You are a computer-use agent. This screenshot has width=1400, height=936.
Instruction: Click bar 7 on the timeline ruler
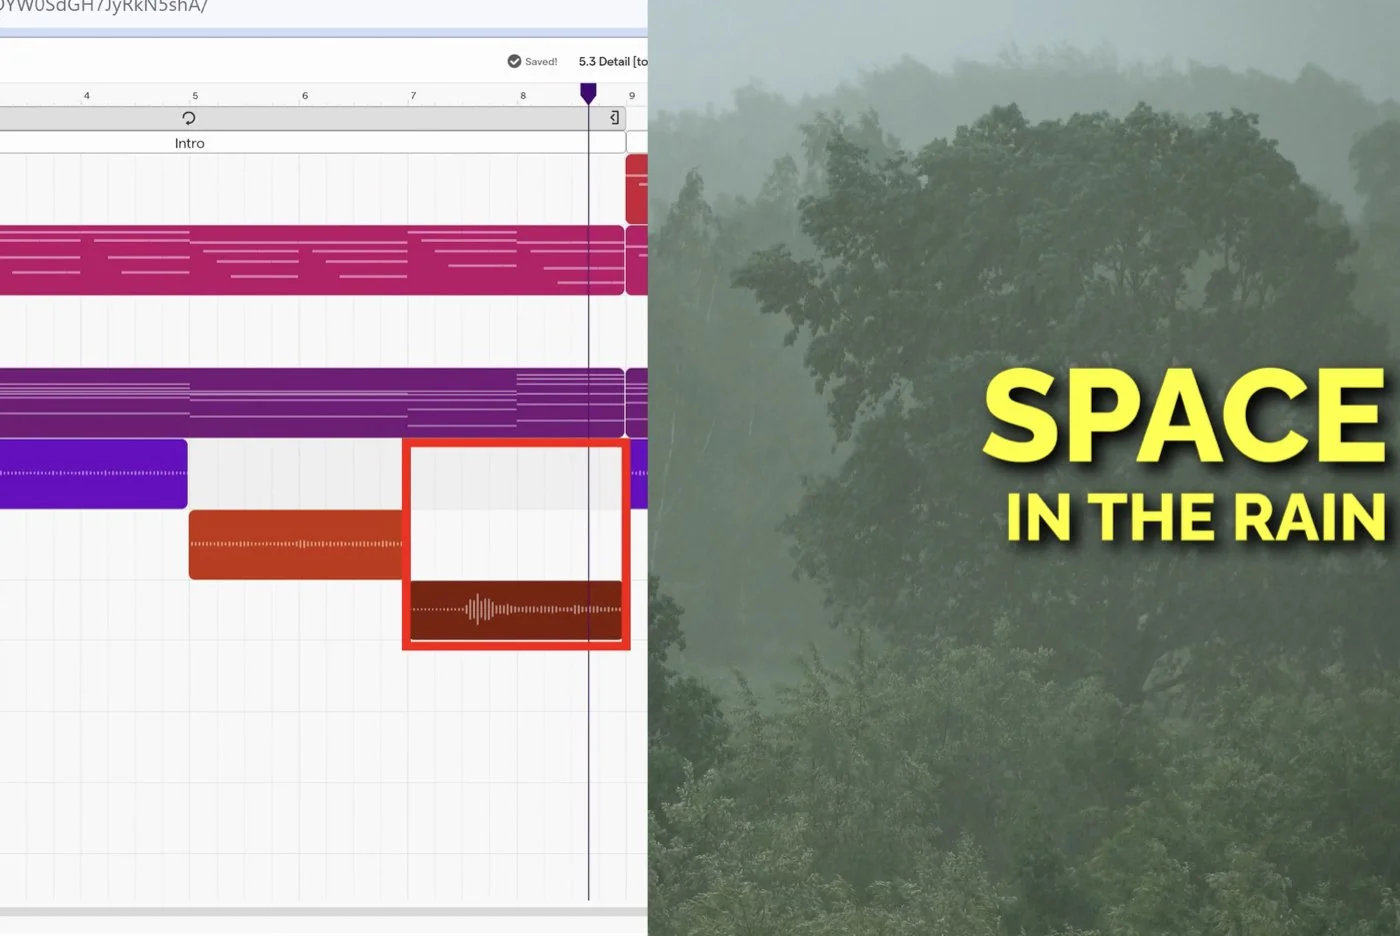point(413,96)
